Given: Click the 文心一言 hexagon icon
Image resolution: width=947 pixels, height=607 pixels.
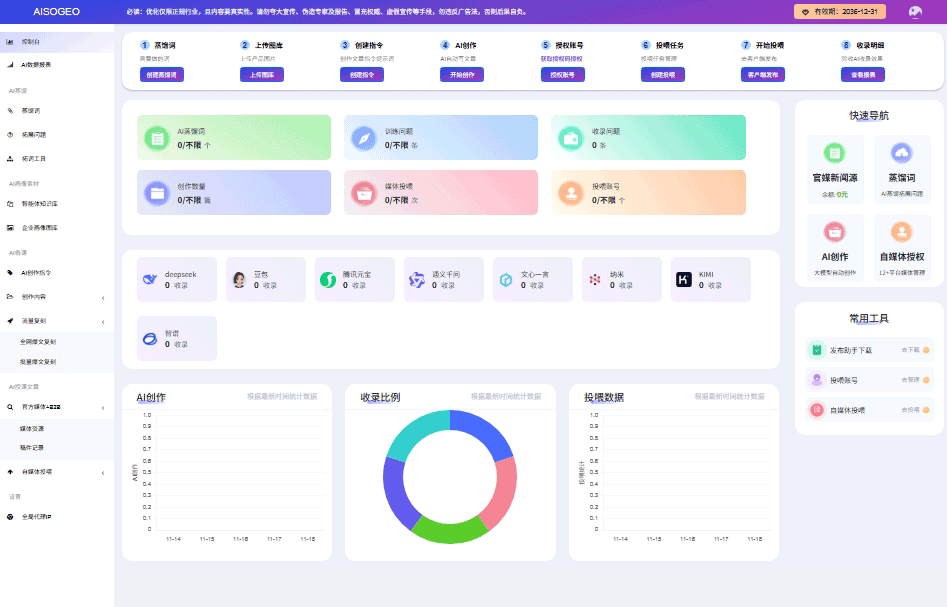Looking at the screenshot, I should 506,280.
